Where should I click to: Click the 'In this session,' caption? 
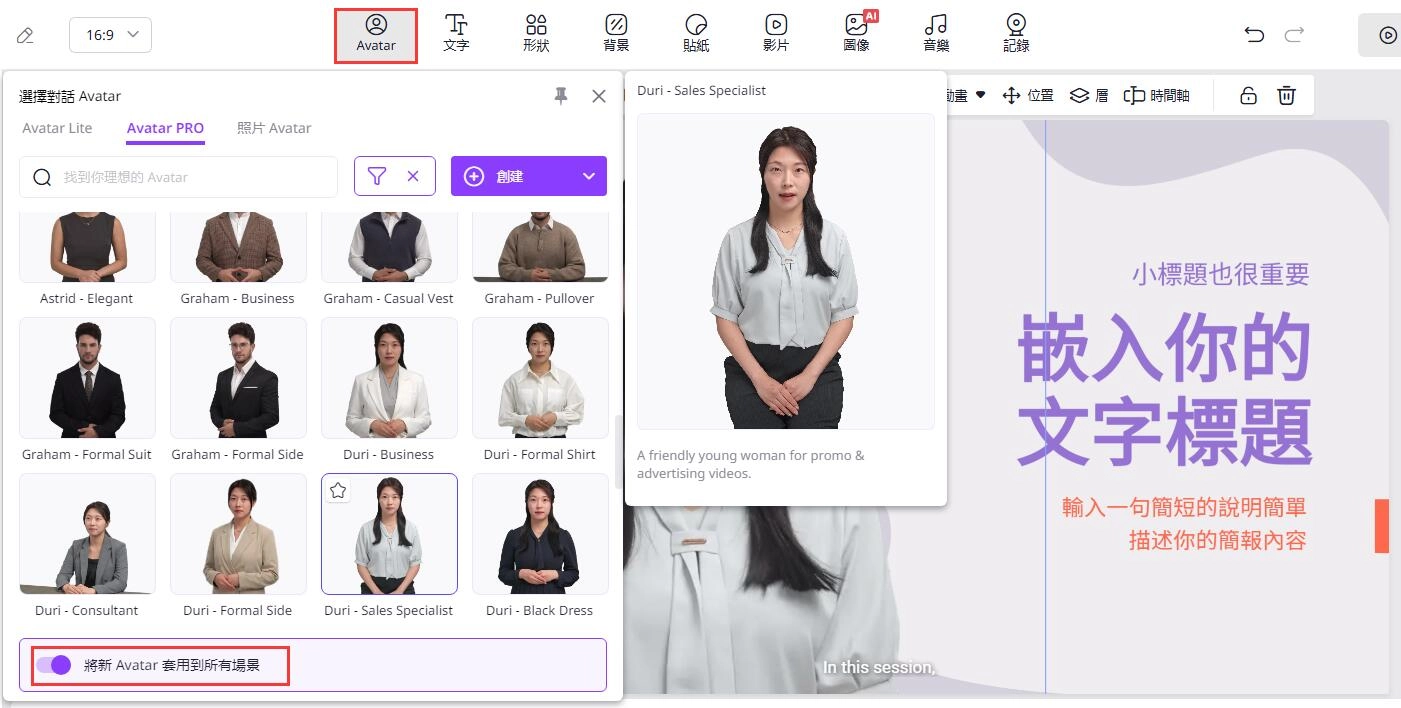click(879, 667)
